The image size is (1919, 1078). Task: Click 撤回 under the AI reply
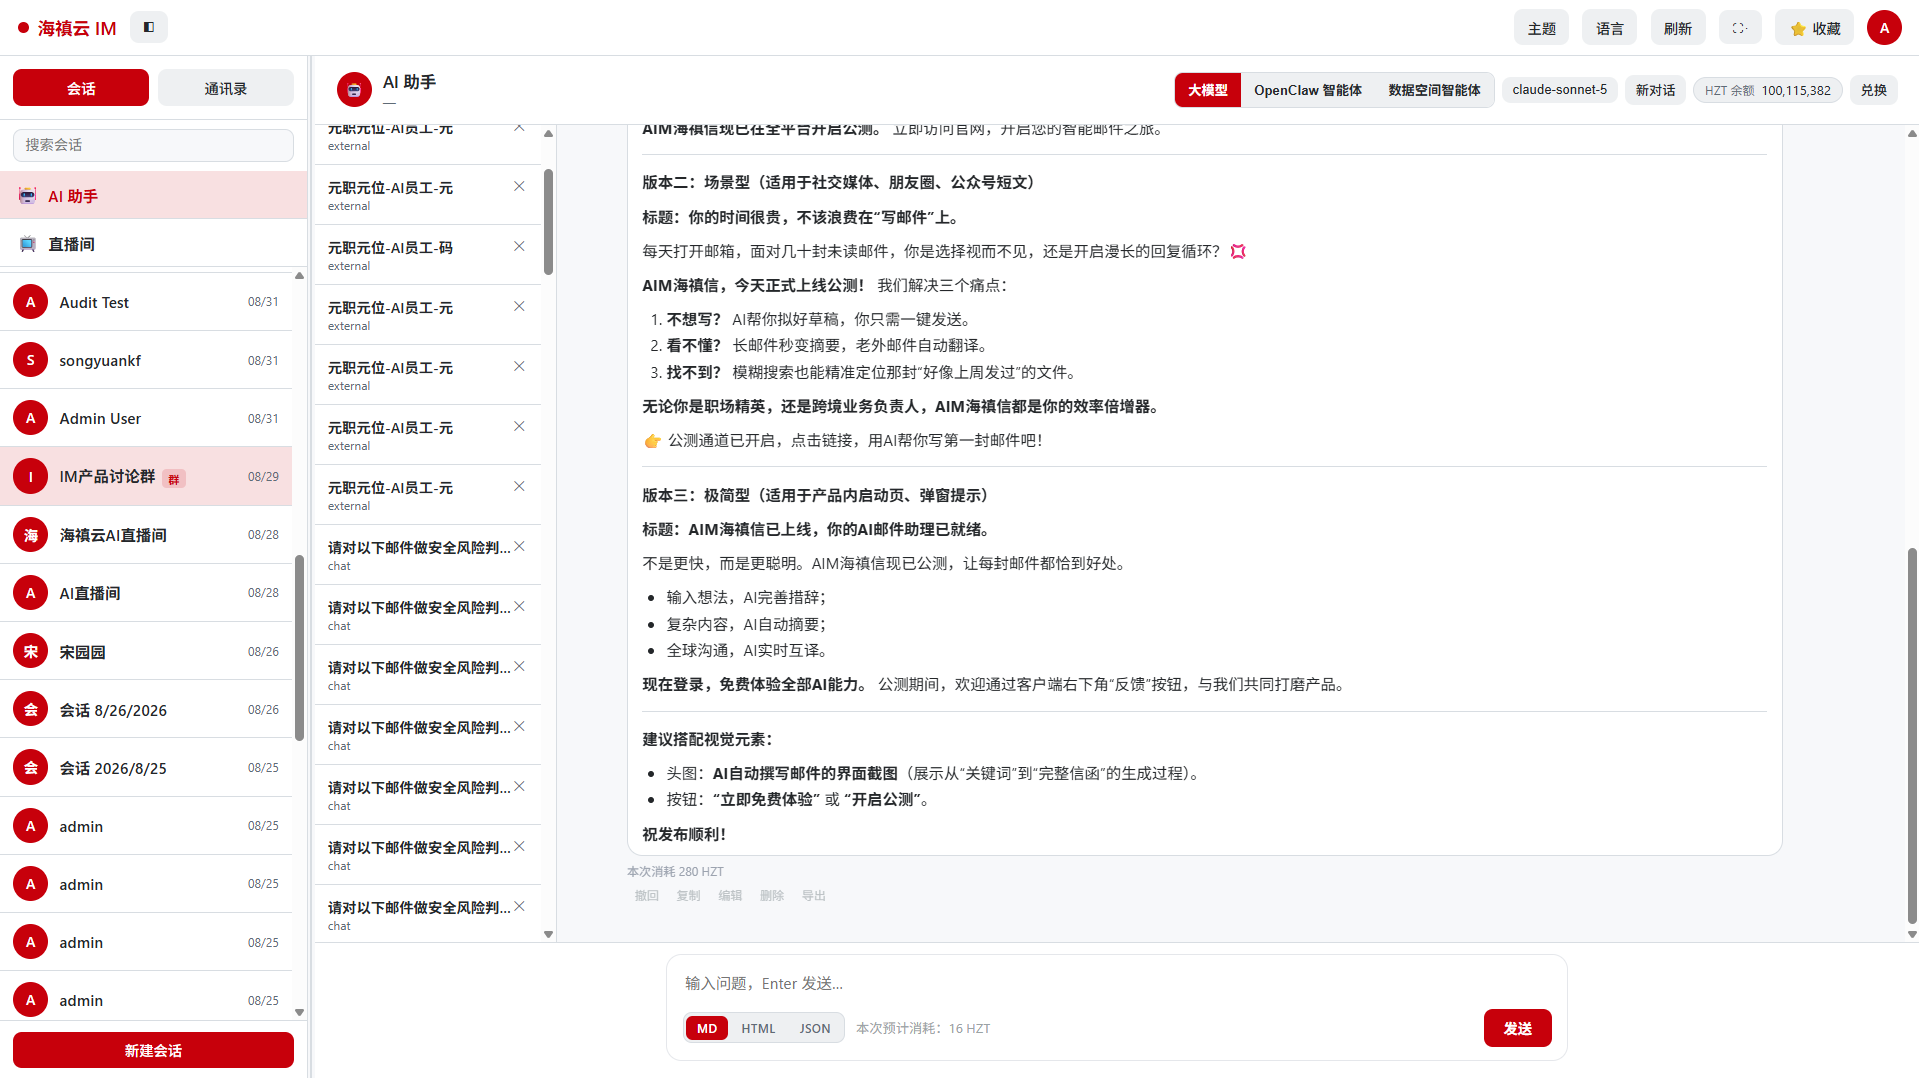(x=646, y=896)
